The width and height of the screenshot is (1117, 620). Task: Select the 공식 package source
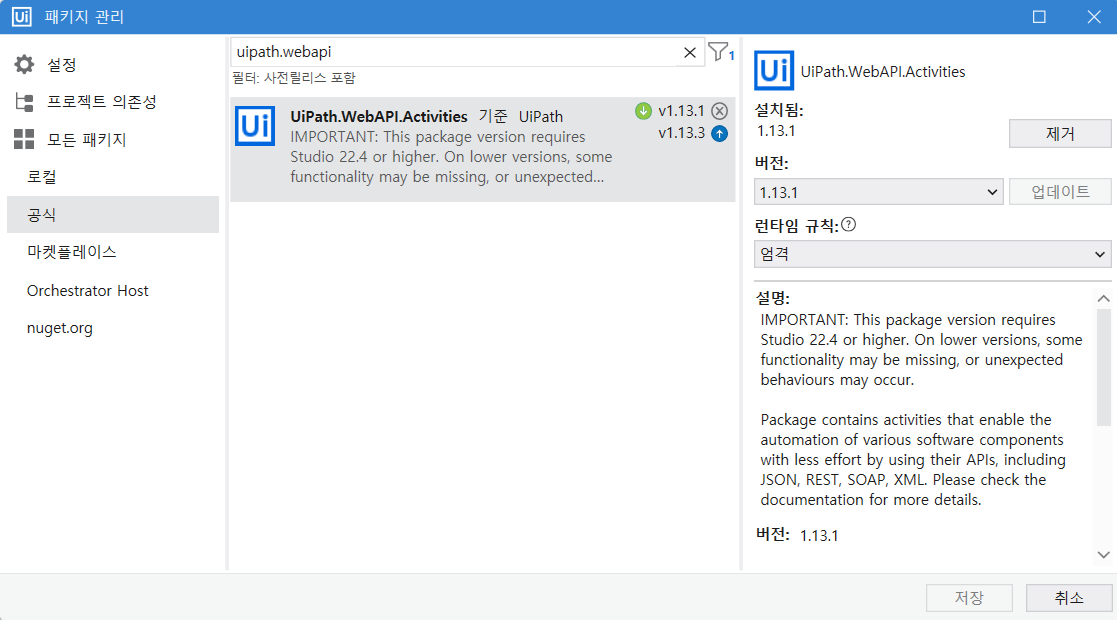click(x=113, y=215)
